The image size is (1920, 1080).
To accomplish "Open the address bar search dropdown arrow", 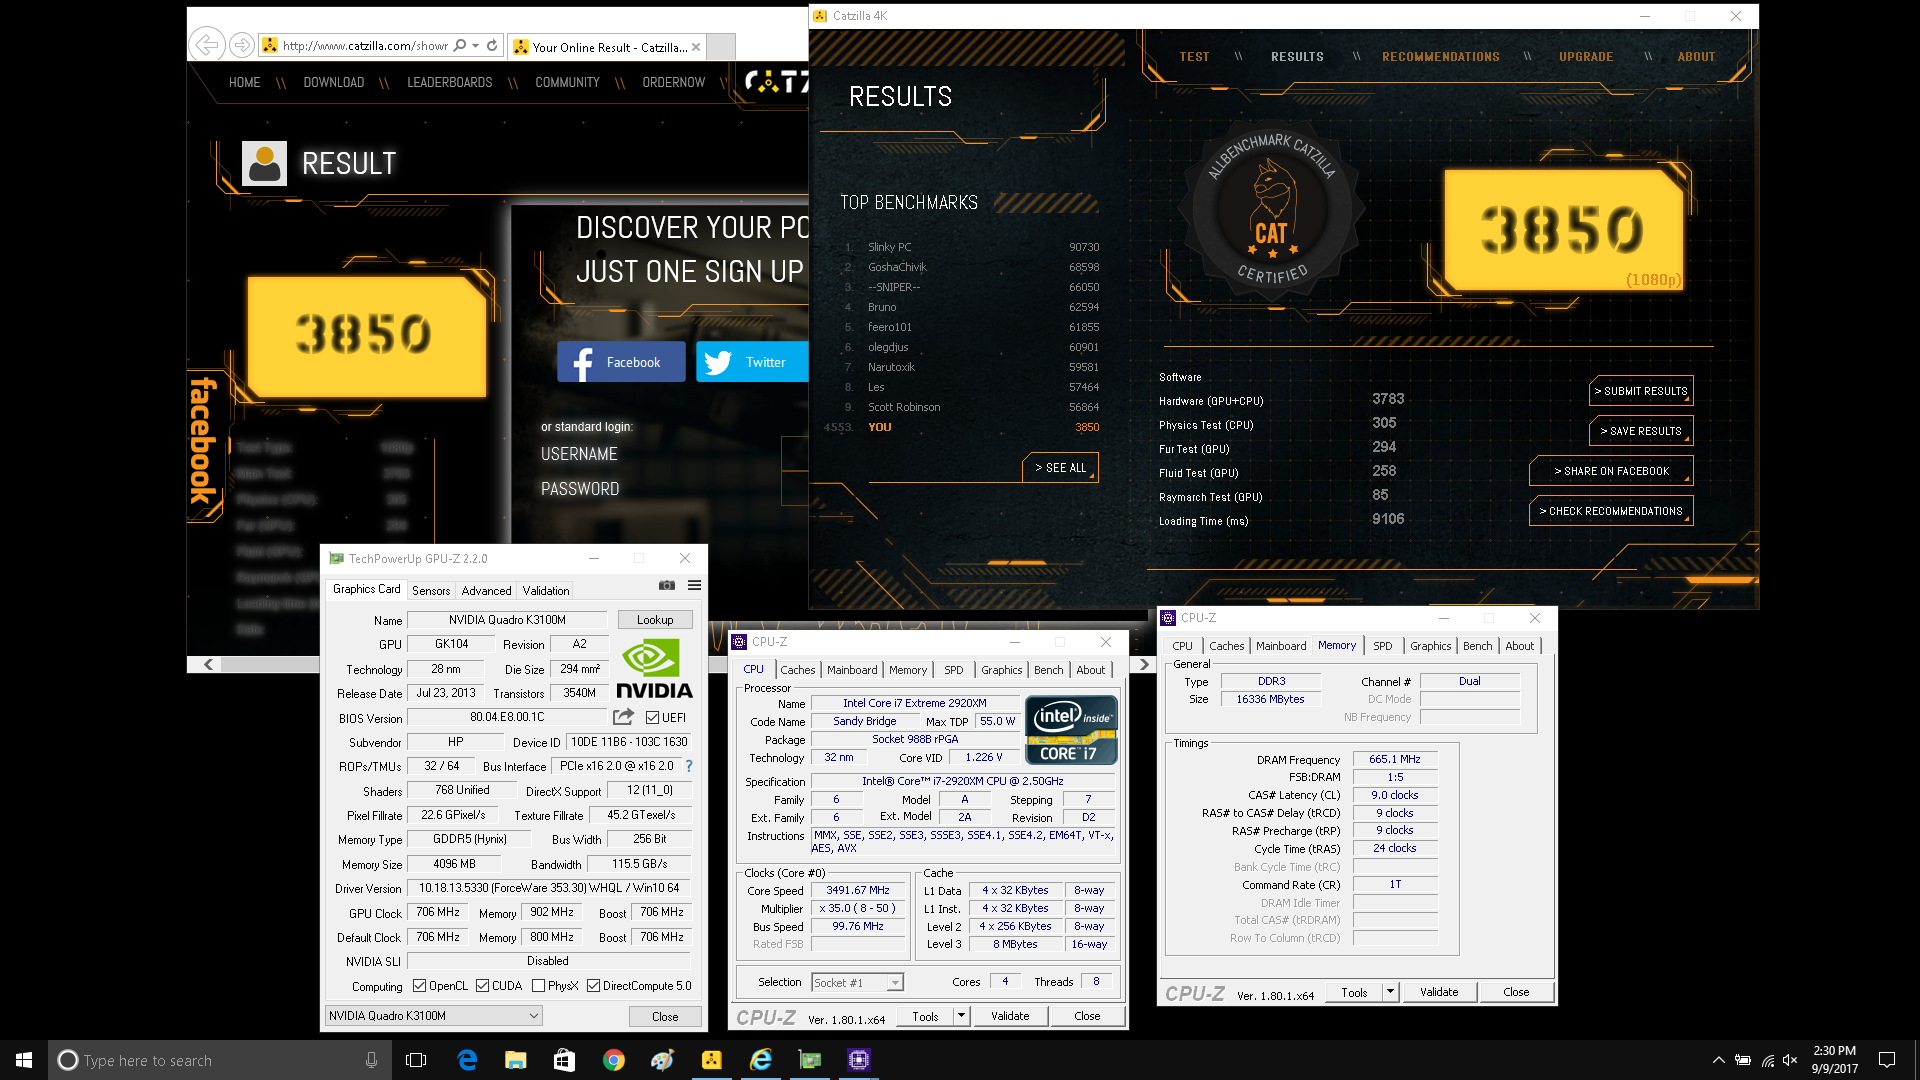I will coord(476,45).
